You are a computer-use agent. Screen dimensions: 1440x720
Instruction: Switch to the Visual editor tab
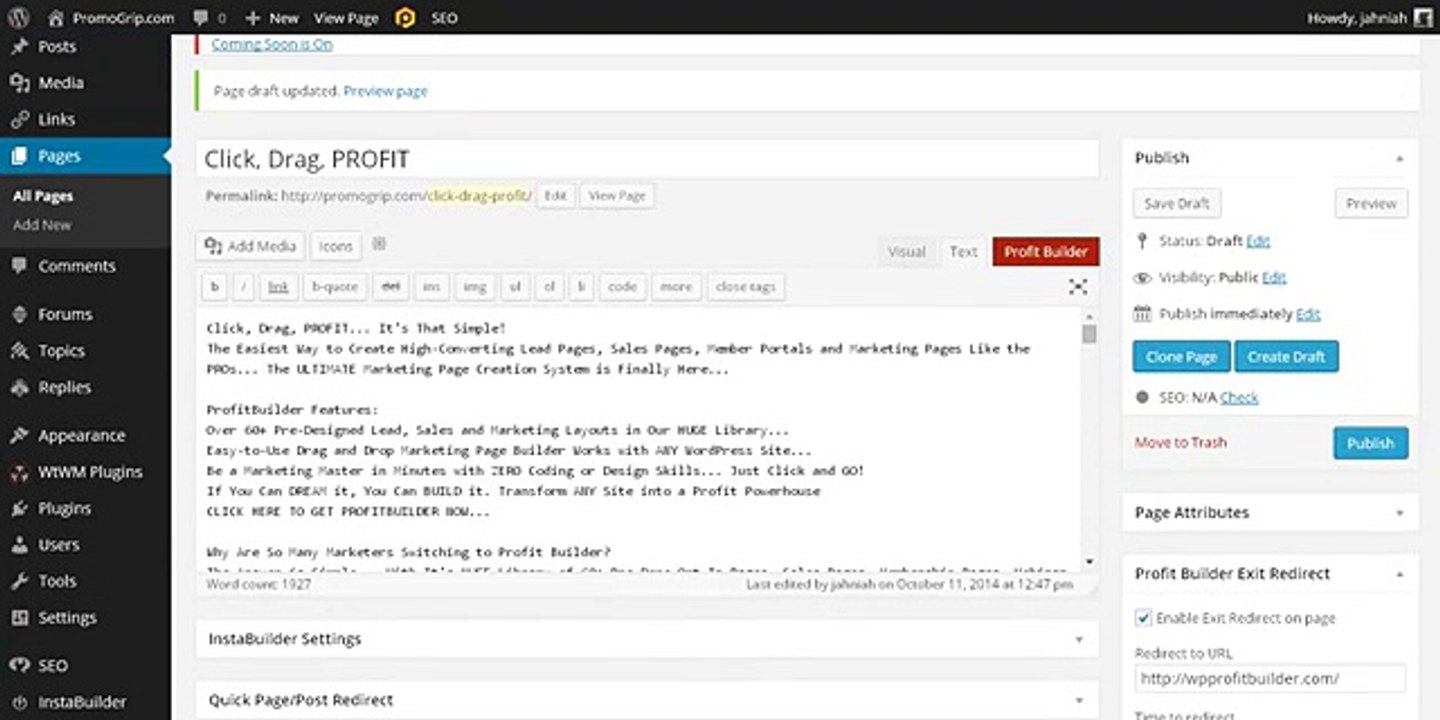pos(906,252)
